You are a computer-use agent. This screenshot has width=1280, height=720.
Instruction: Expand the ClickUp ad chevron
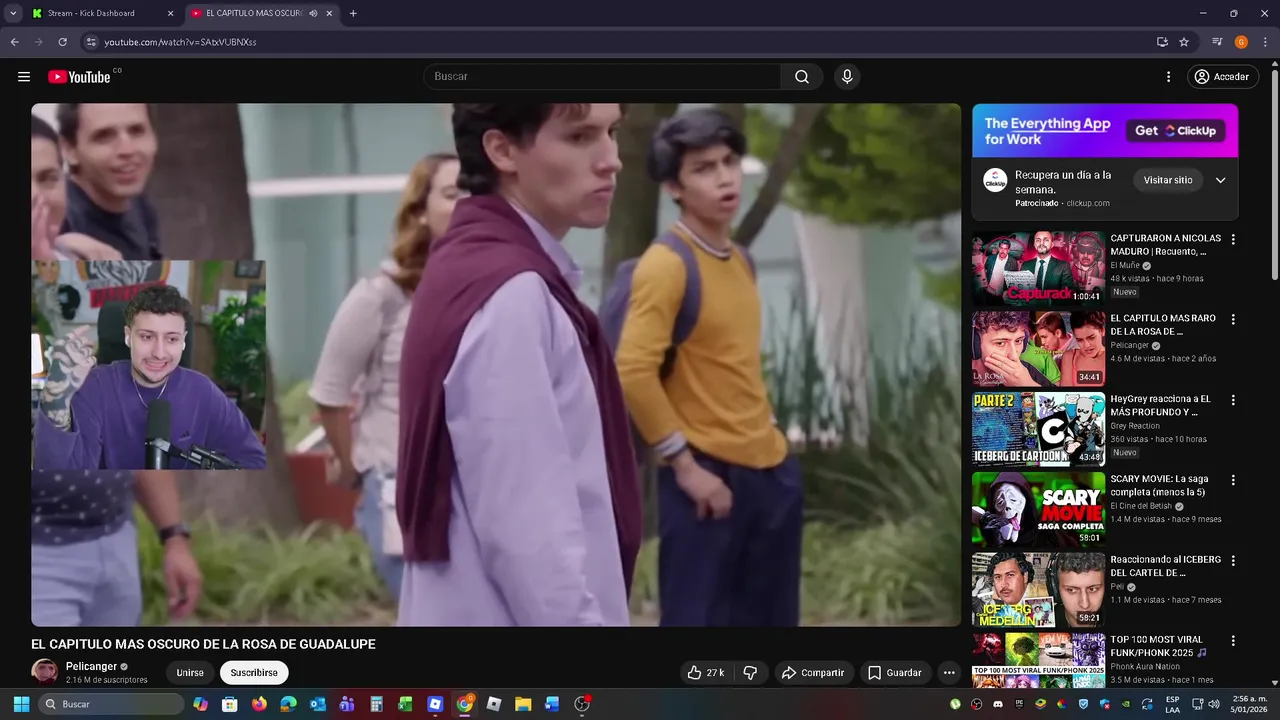(1220, 180)
